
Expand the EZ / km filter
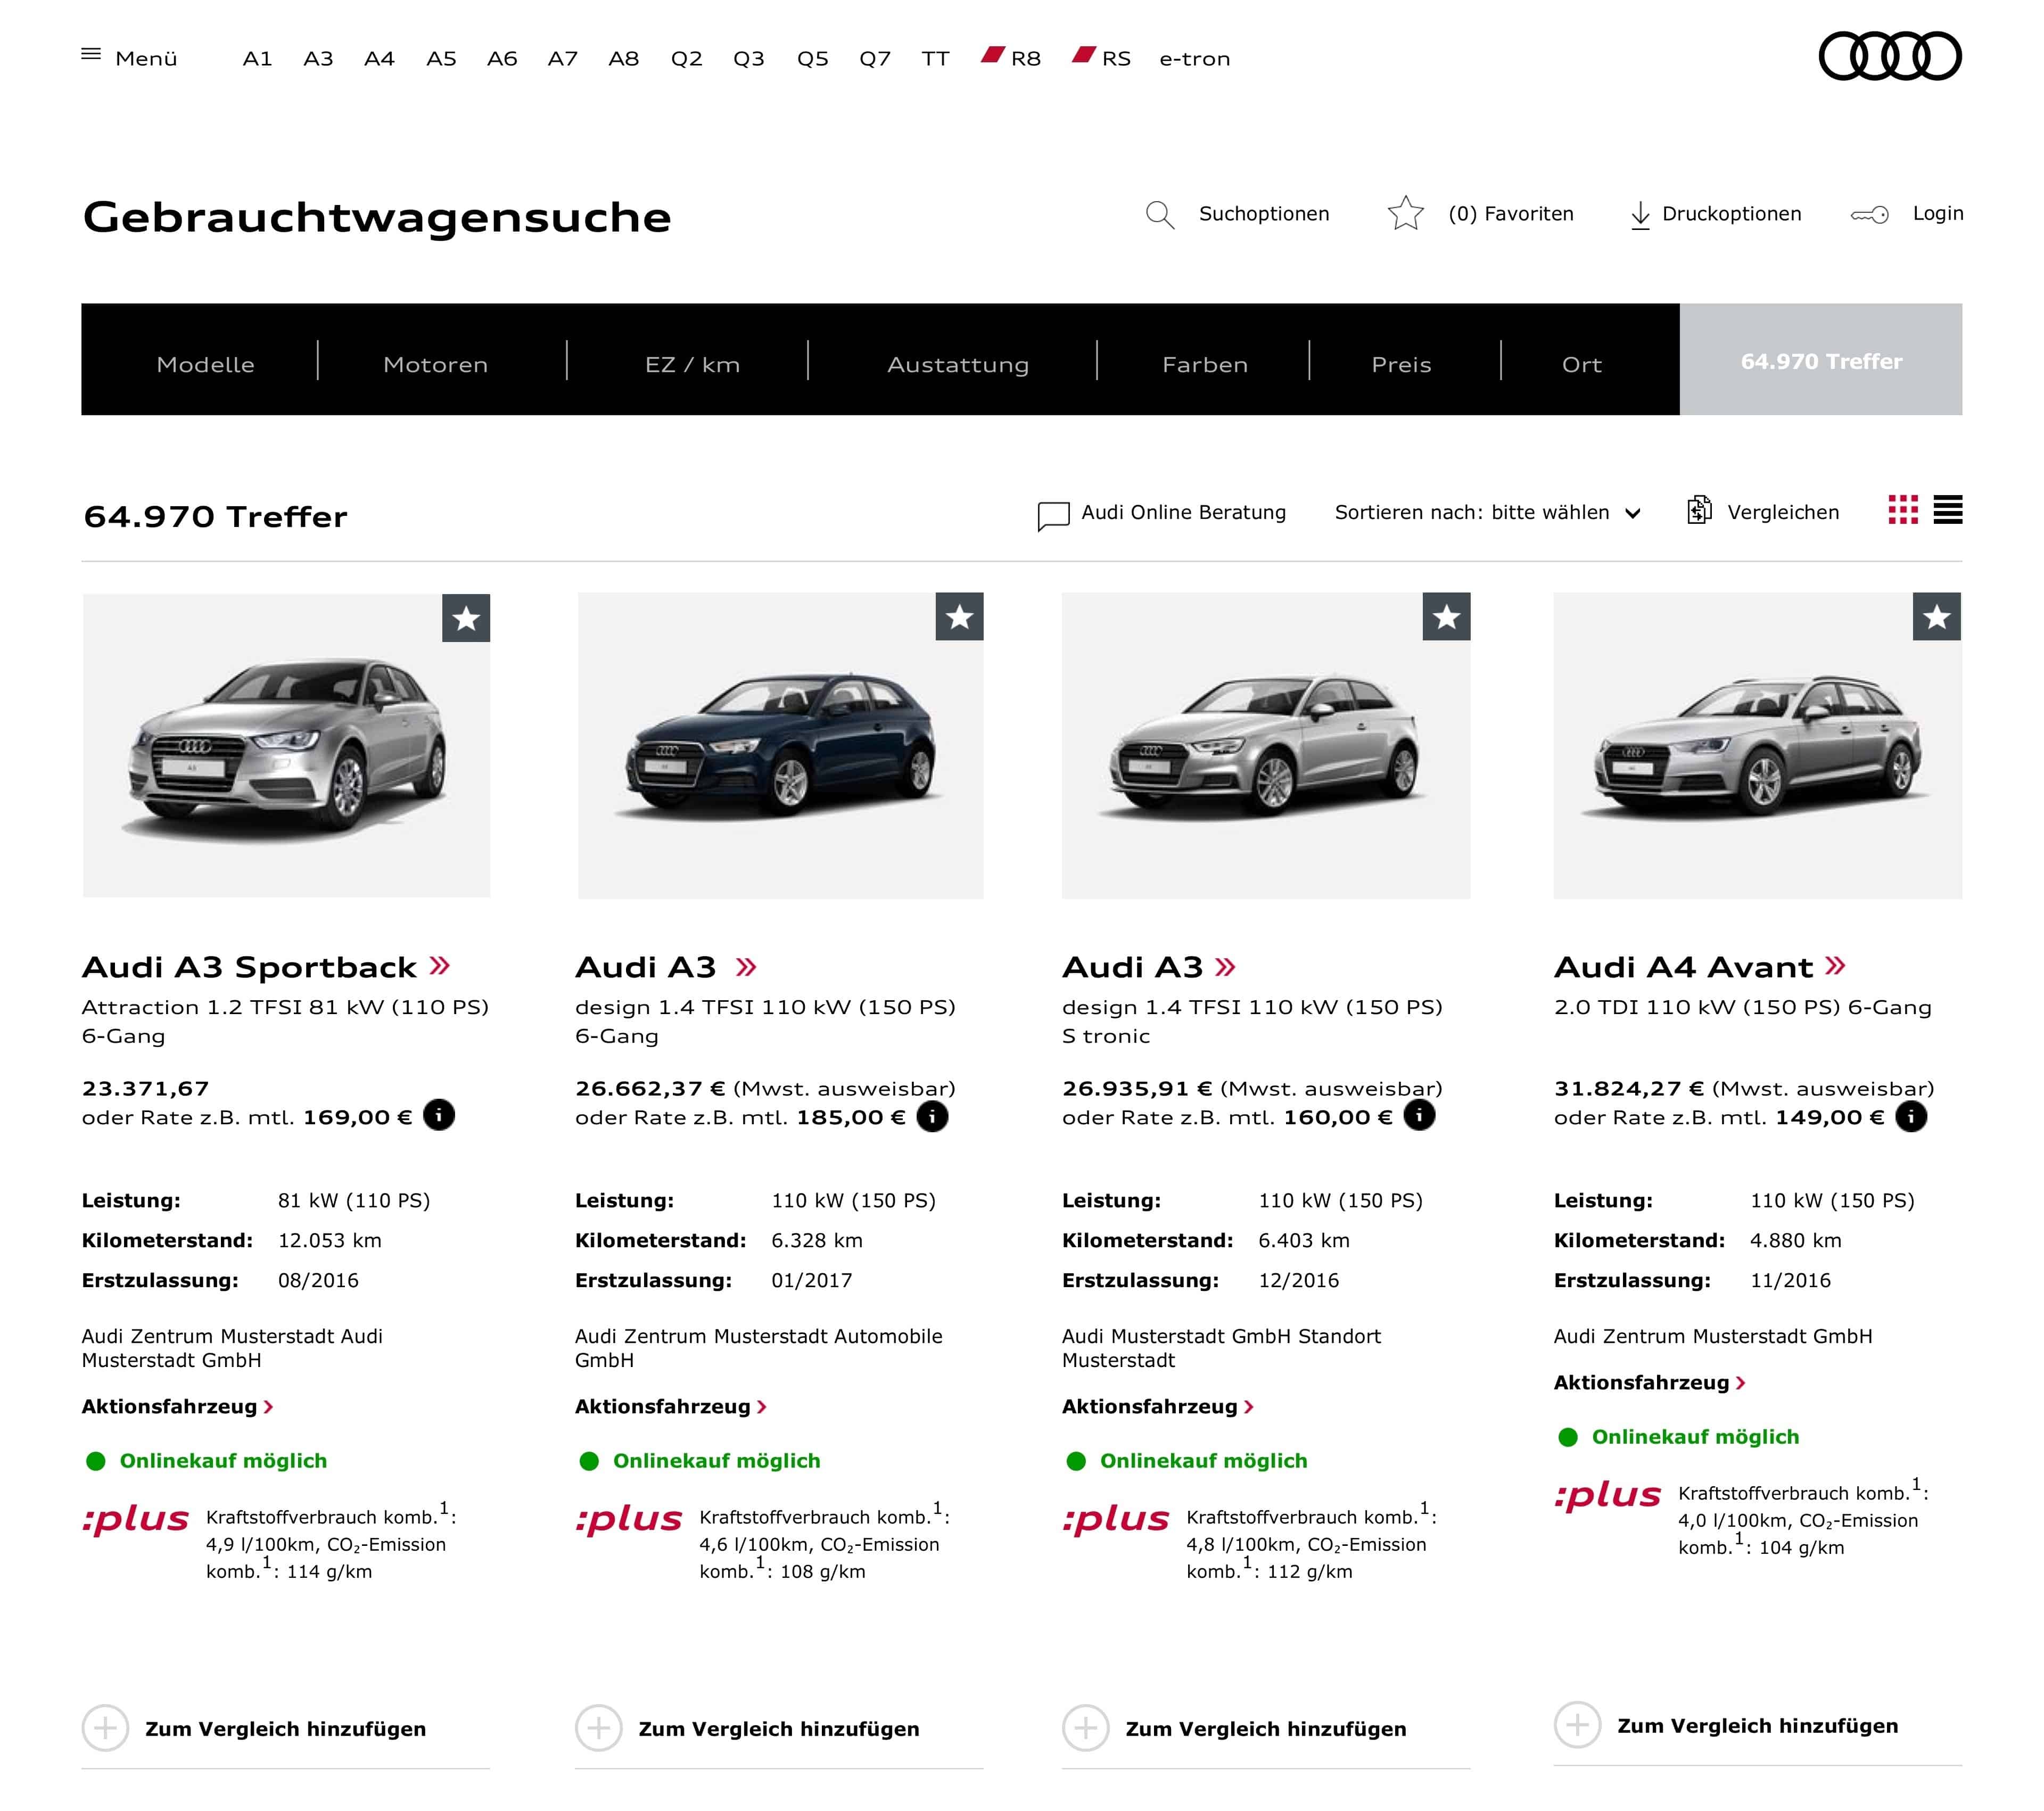point(692,365)
